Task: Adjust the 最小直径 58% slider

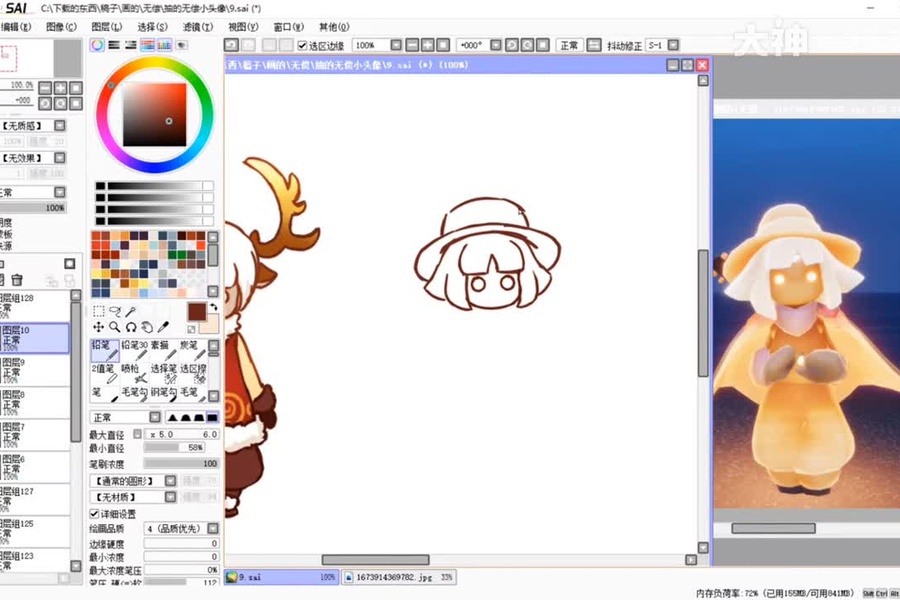Action: [x=174, y=447]
